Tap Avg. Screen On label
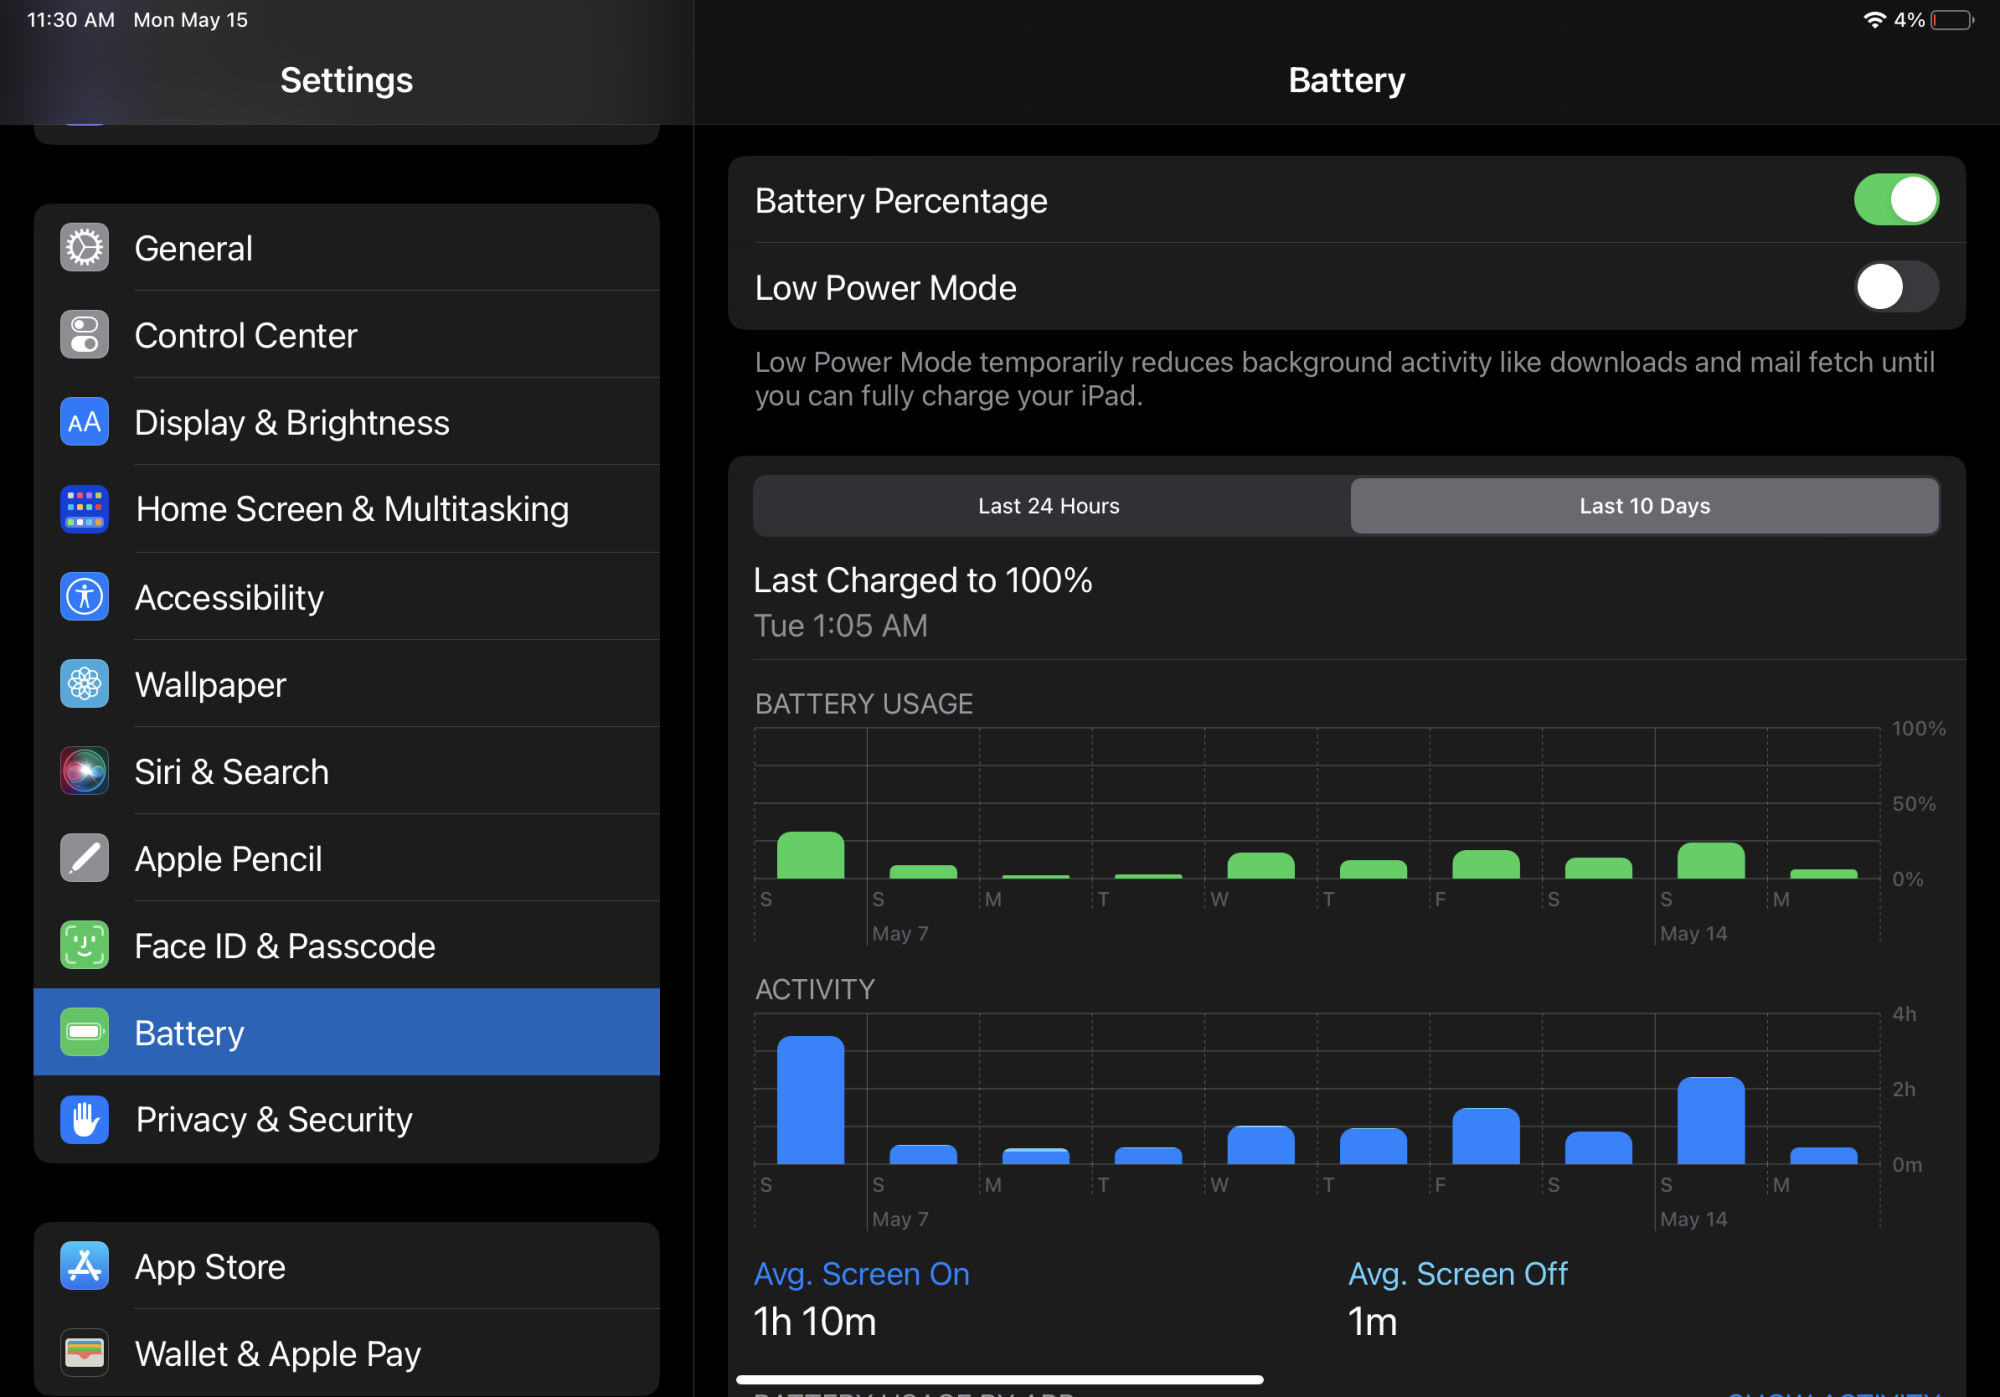Image resolution: width=2000 pixels, height=1397 pixels. [x=861, y=1274]
